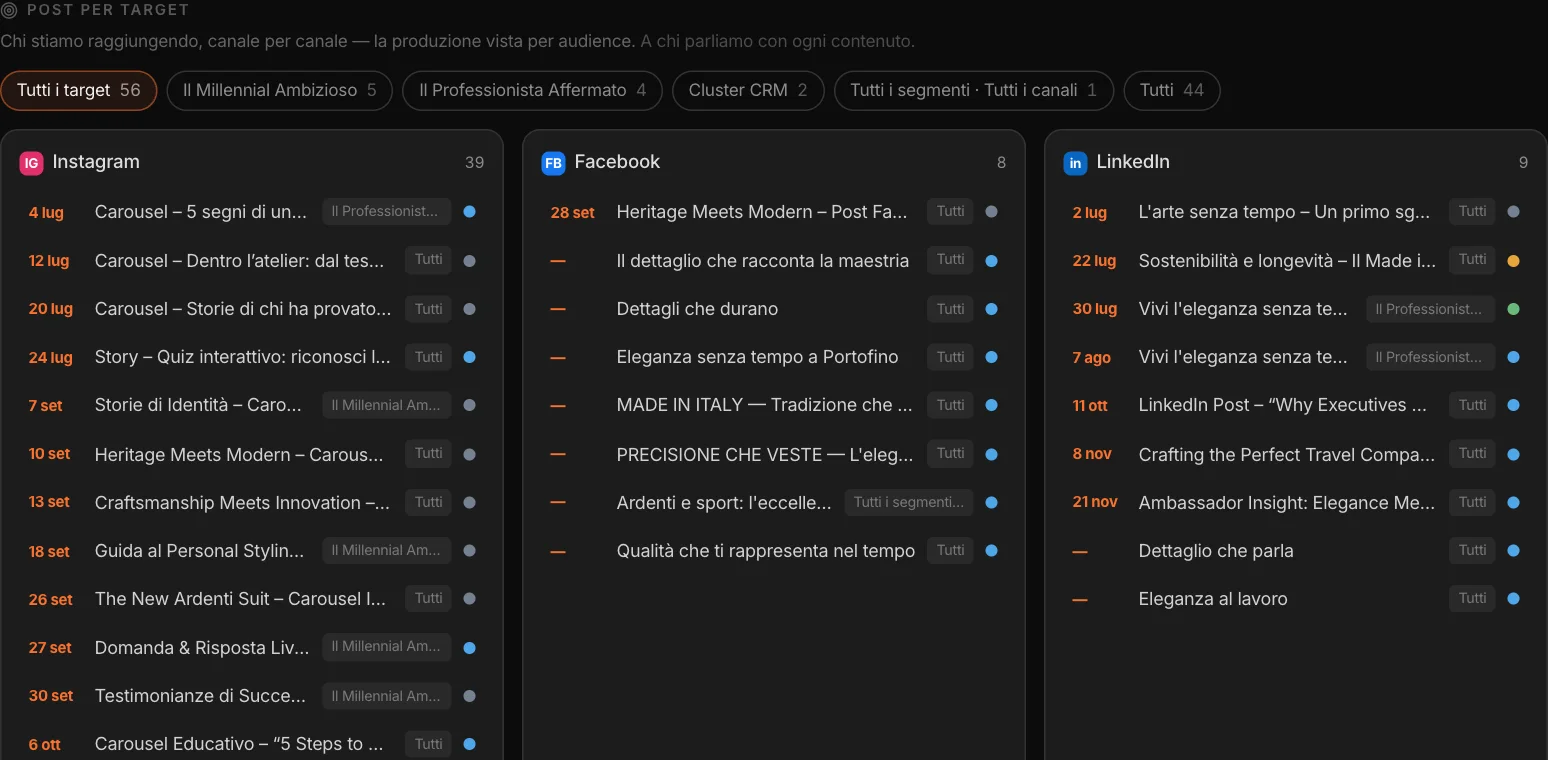Click the Instagram IG channel icon
Image resolution: width=1548 pixels, height=760 pixels.
31,163
